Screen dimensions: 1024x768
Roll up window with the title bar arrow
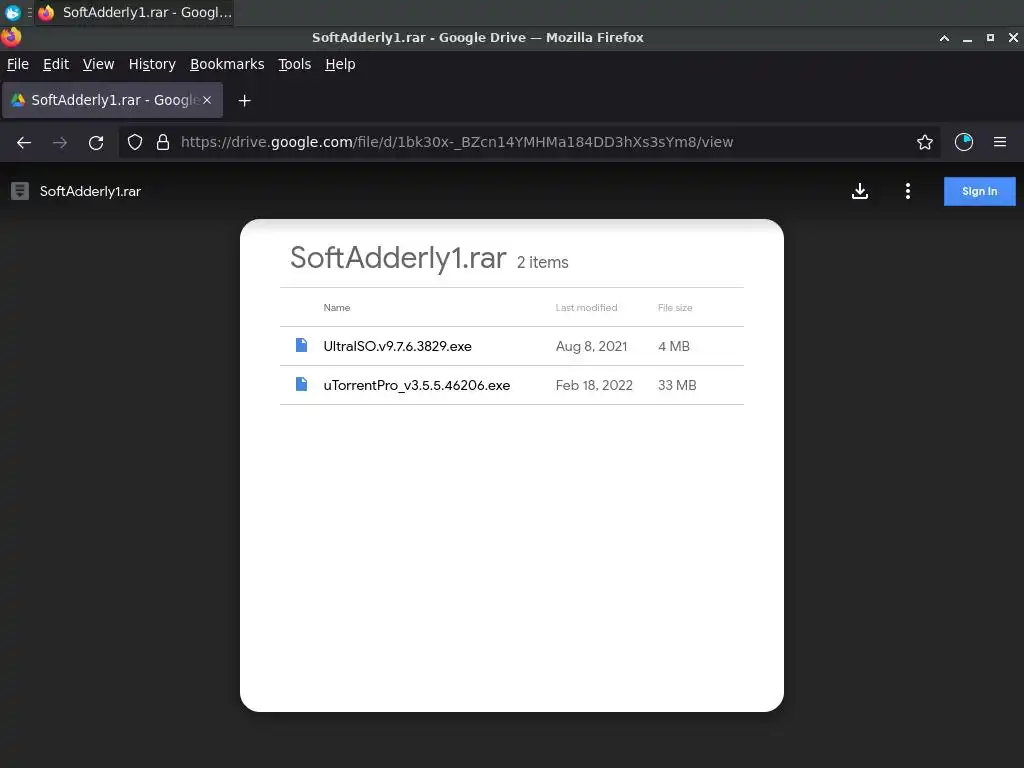(944, 38)
